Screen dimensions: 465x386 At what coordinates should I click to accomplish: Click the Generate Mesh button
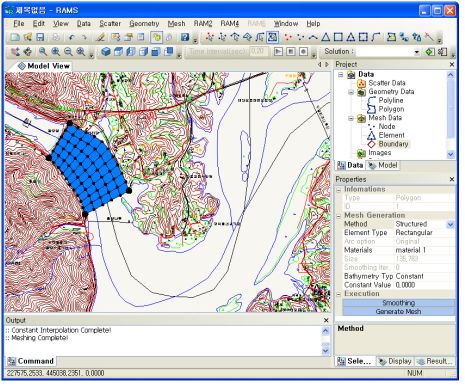tap(399, 311)
